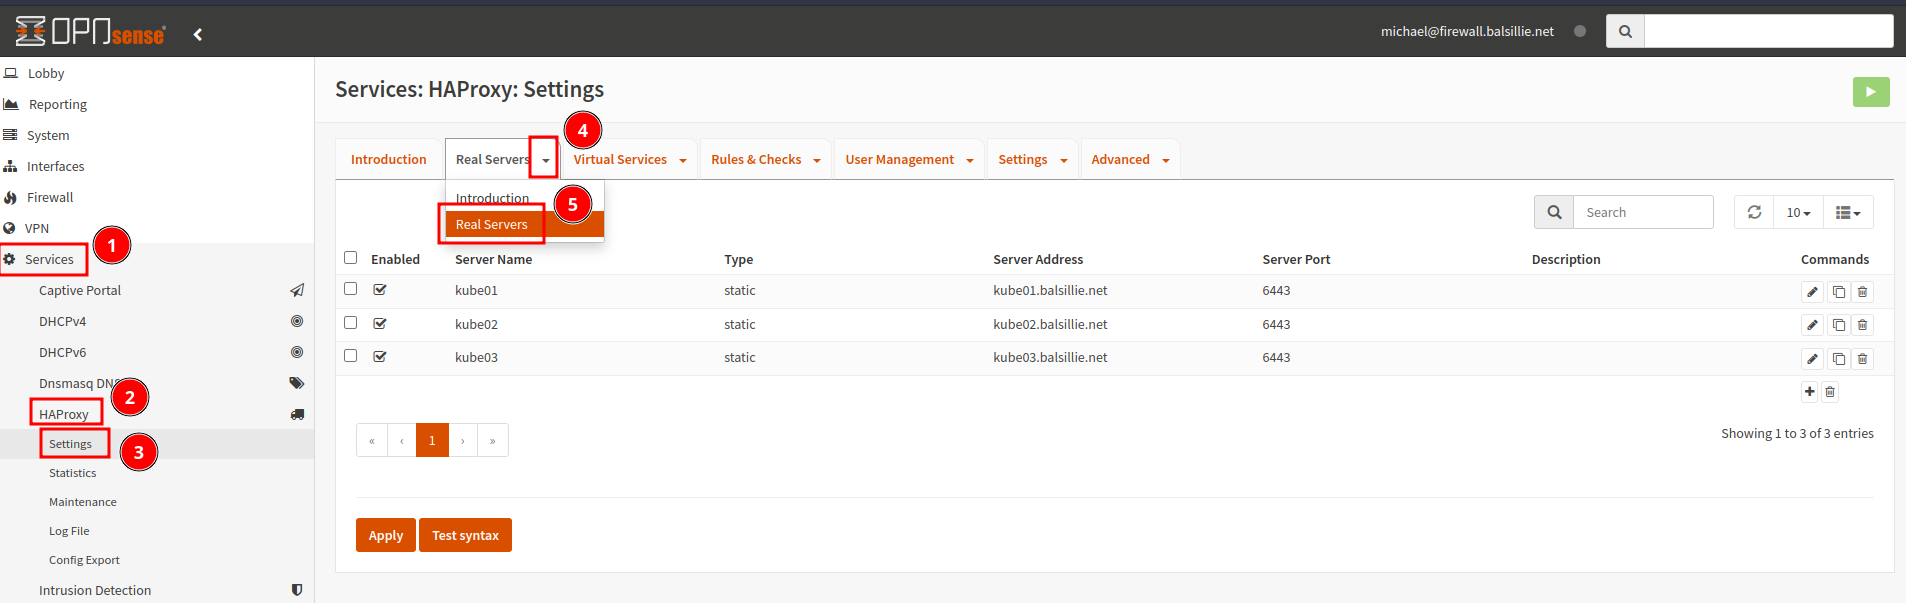
Task: Open the Settings tab dropdown
Action: (1064, 160)
